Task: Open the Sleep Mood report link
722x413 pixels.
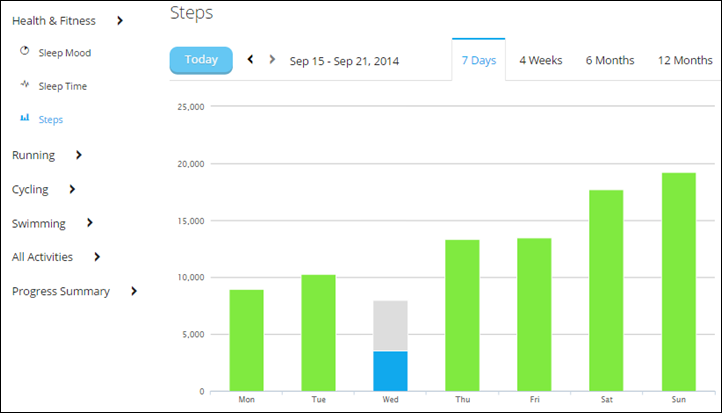Action: [65, 53]
